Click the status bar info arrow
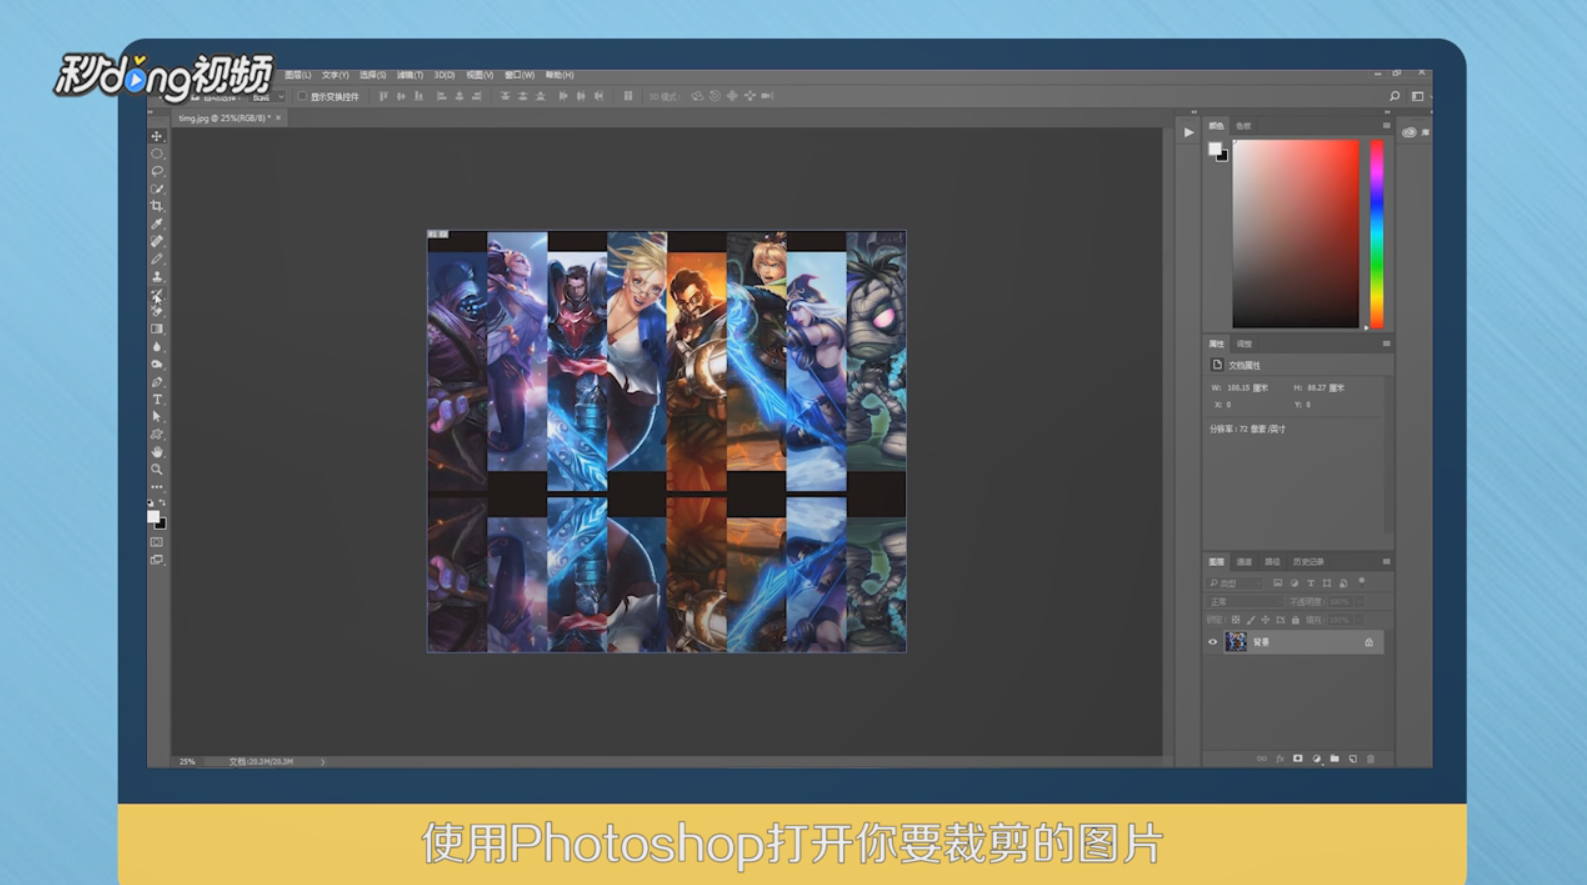Screen dimensions: 1587x885 322,762
